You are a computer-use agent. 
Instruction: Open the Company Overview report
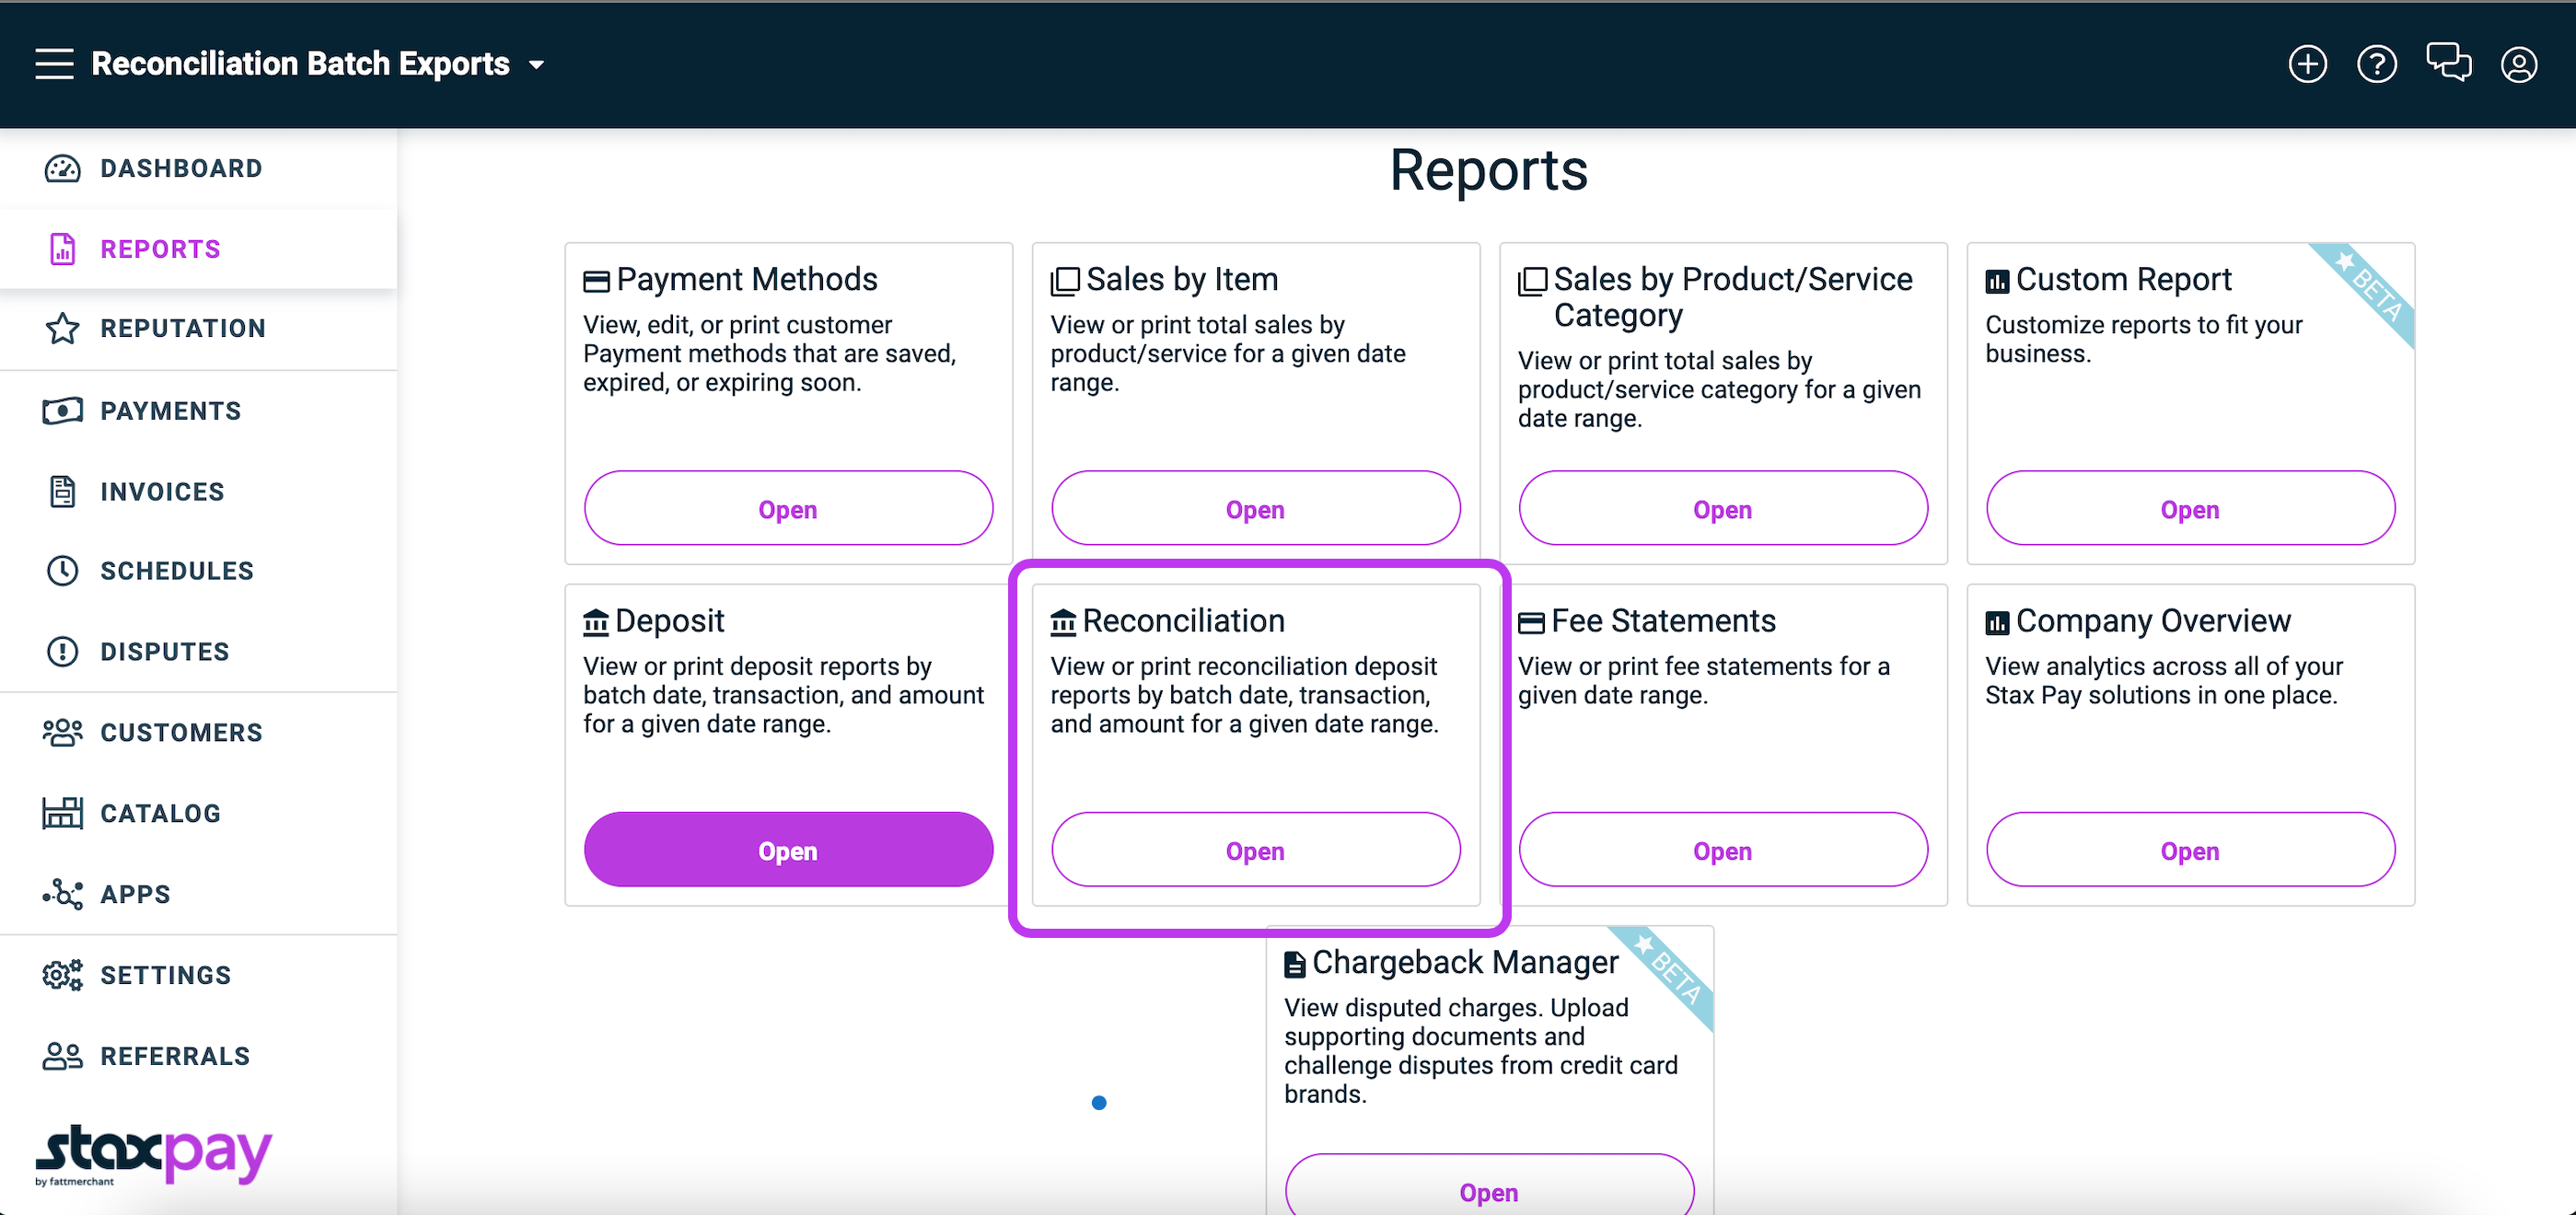(2190, 849)
